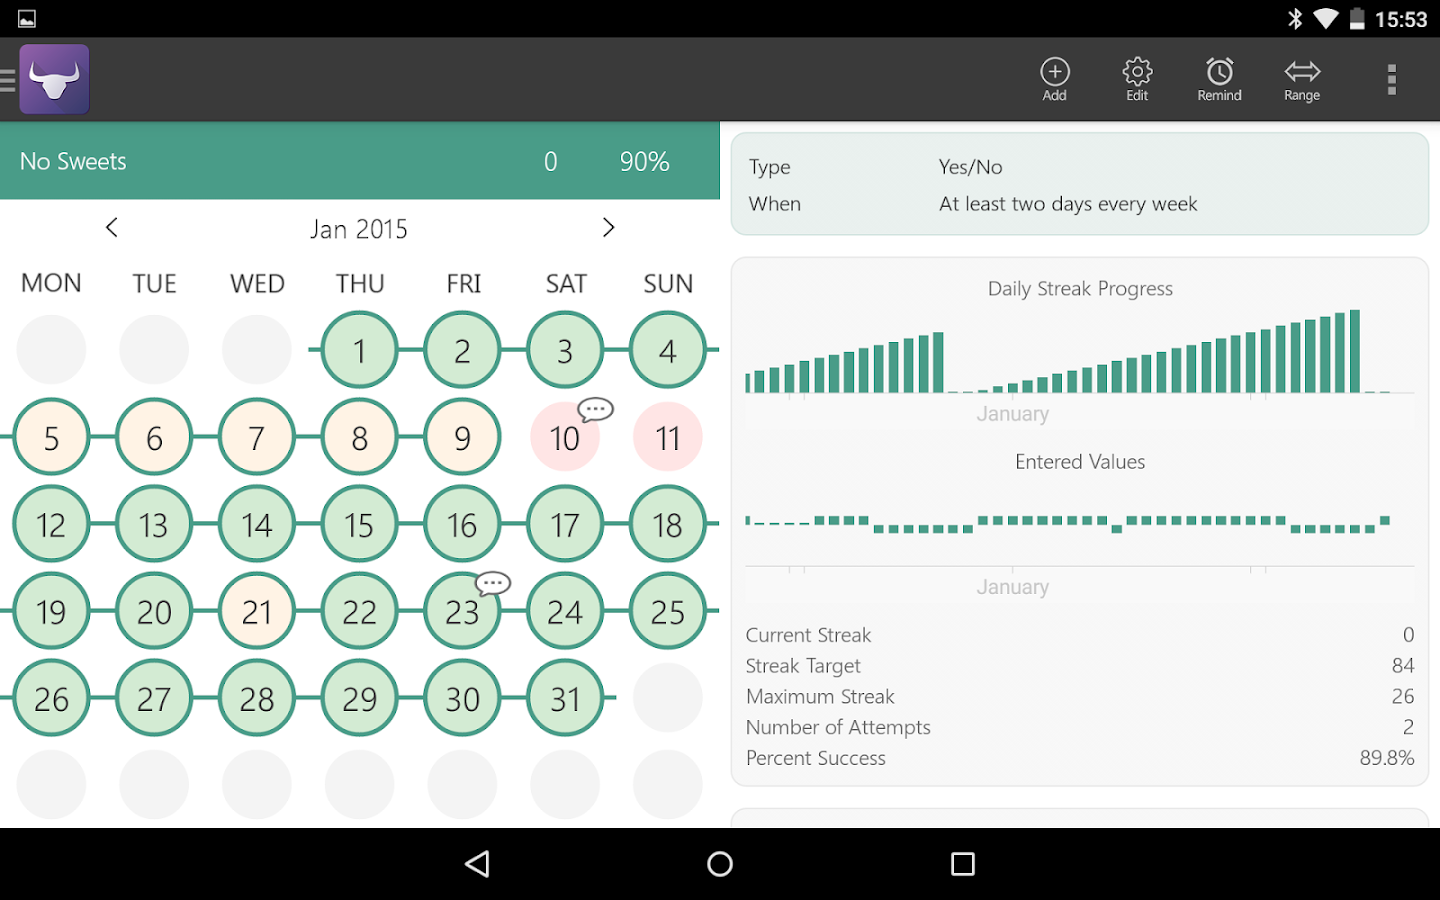Click the bull app logo icon
This screenshot has width=1440, height=900.
(53, 78)
